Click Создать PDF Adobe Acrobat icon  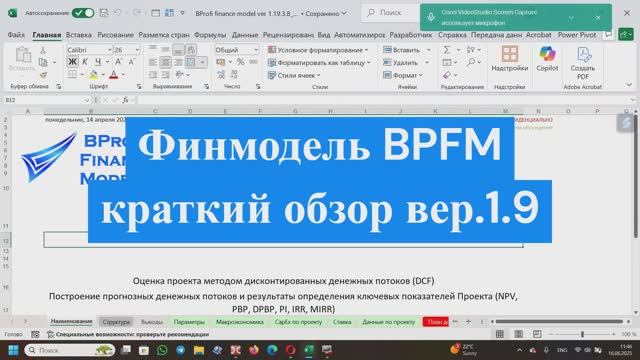pos(582,63)
